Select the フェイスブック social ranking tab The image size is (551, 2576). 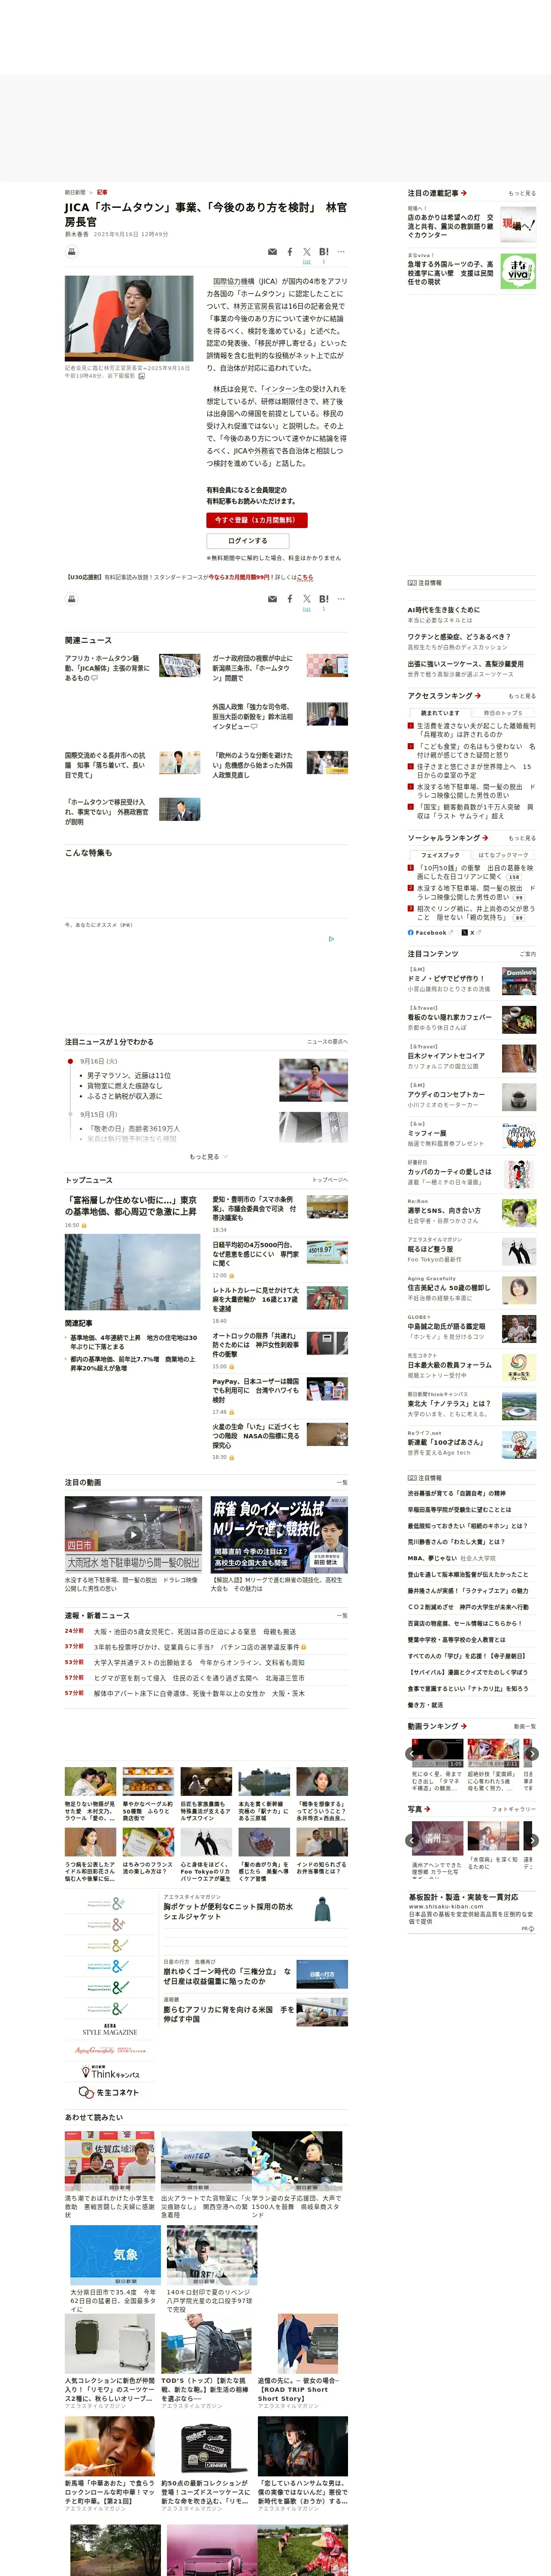point(440,855)
